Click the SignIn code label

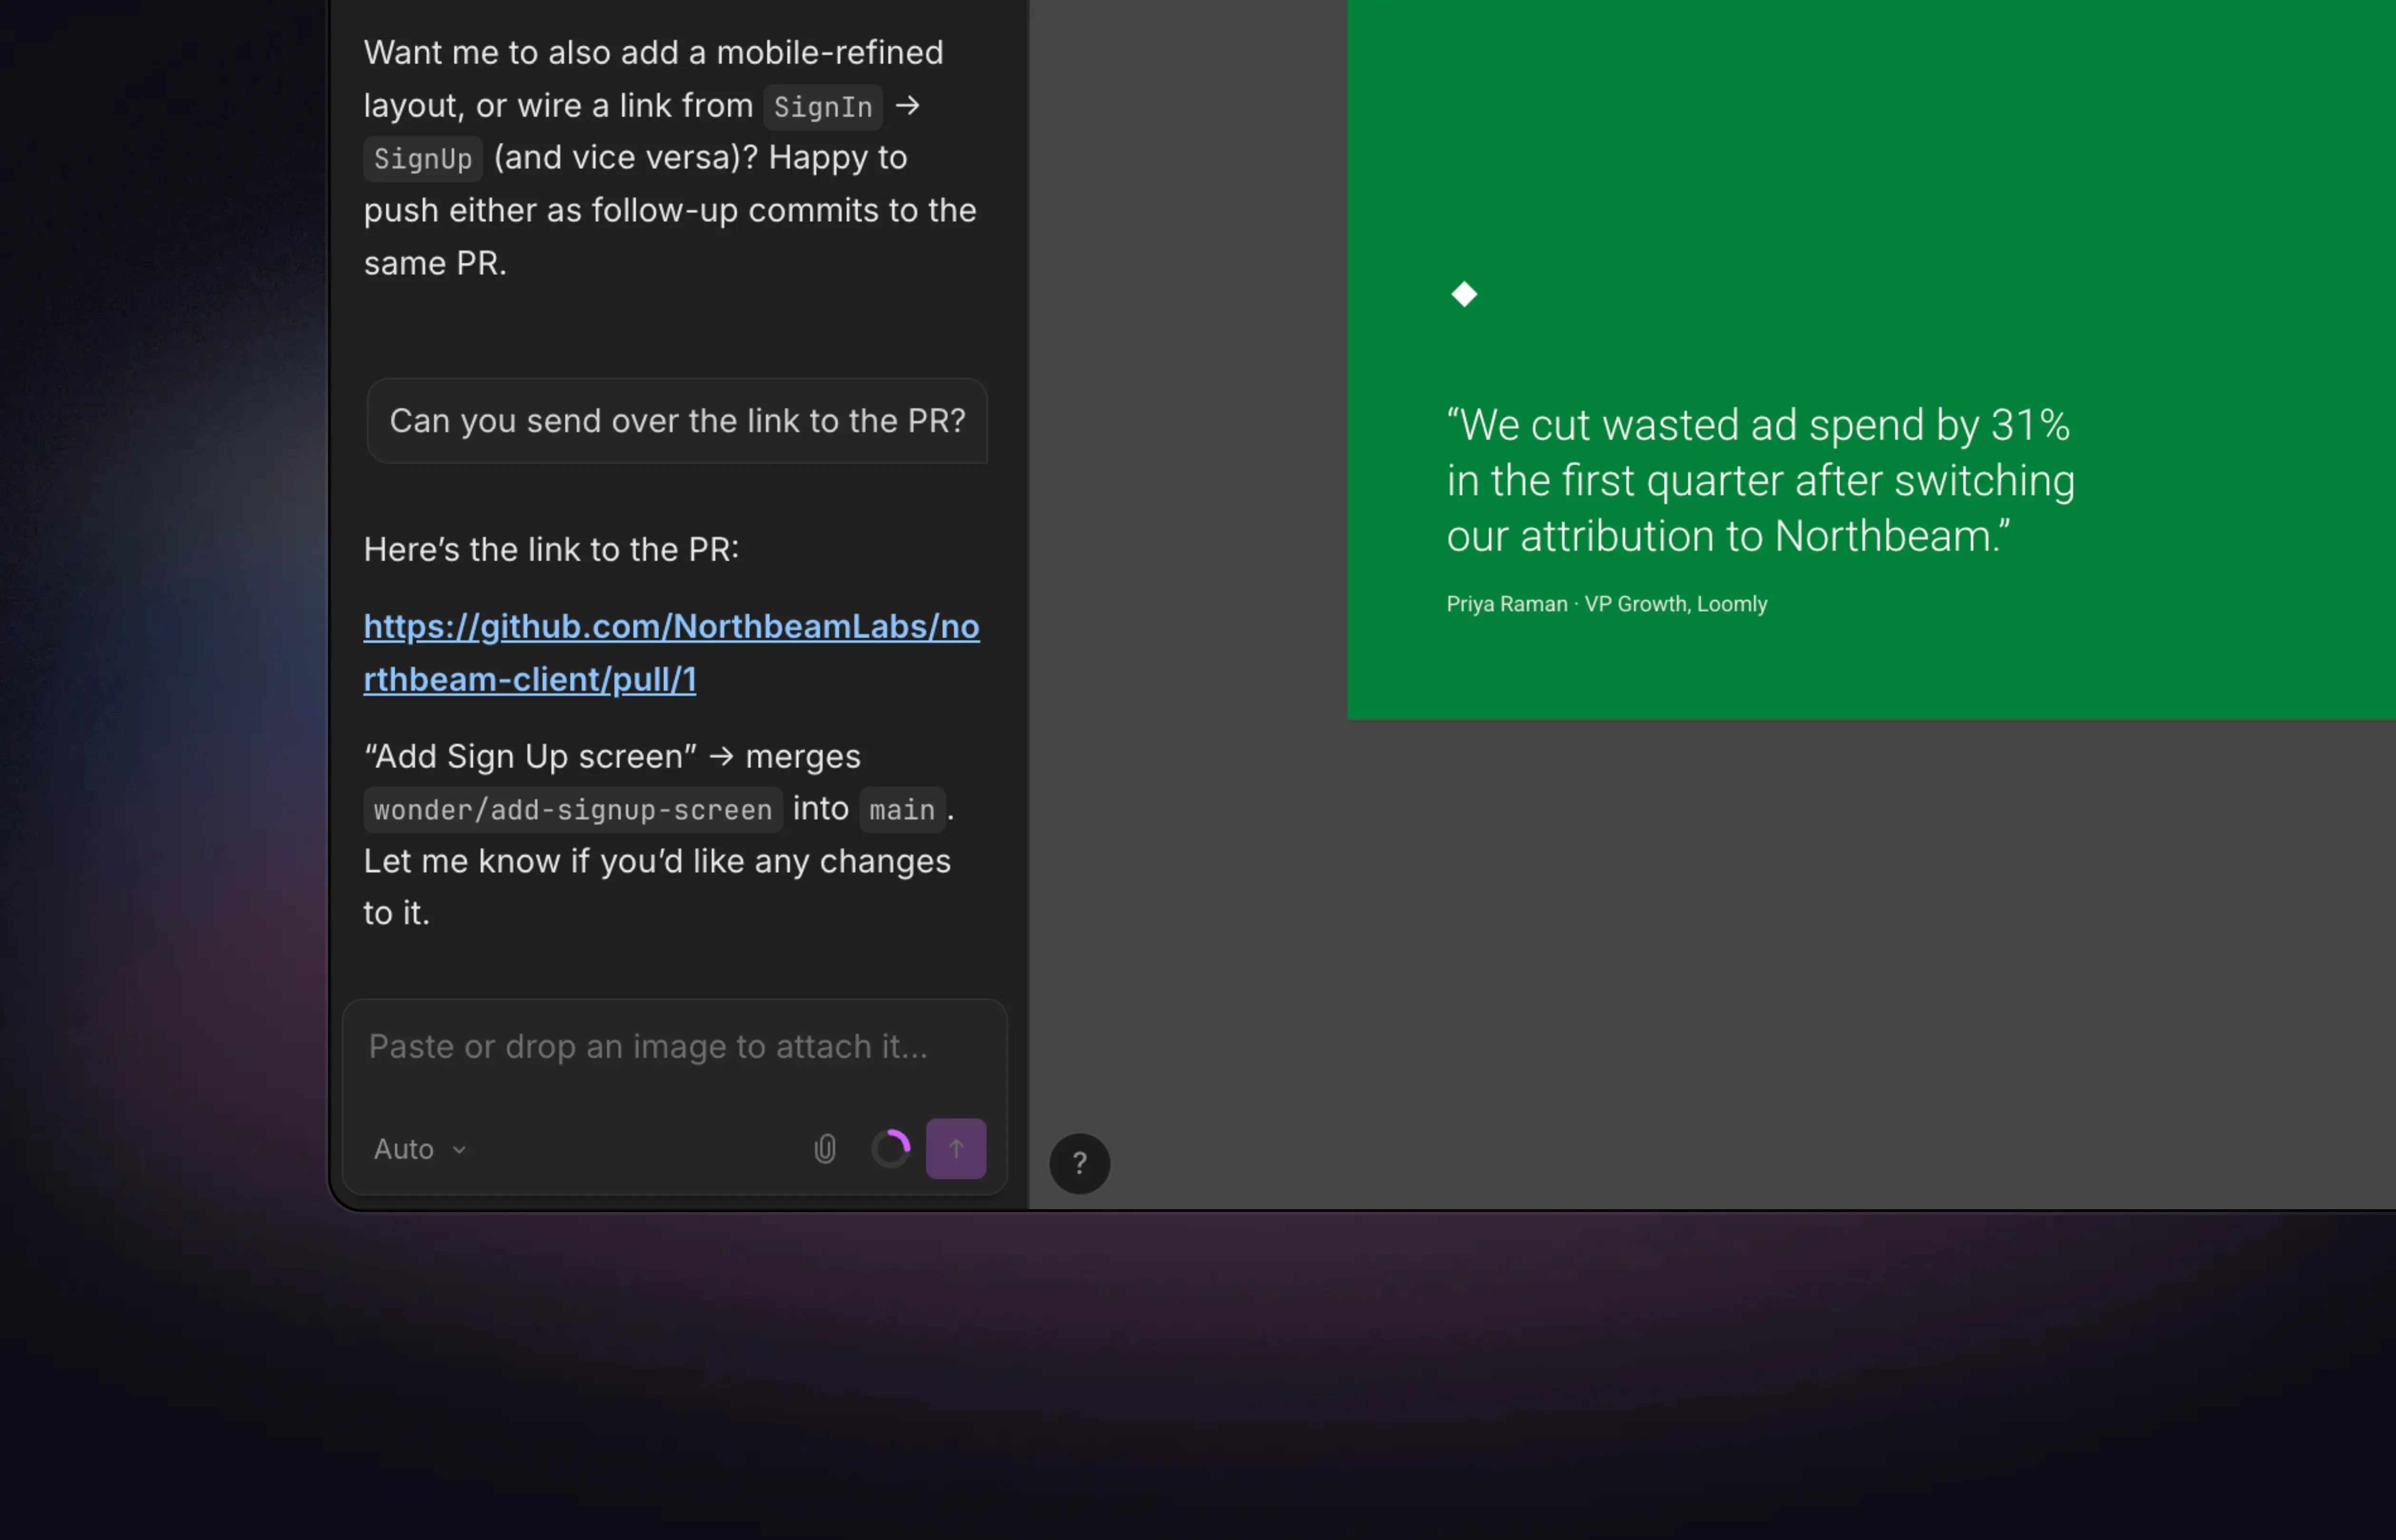point(823,107)
